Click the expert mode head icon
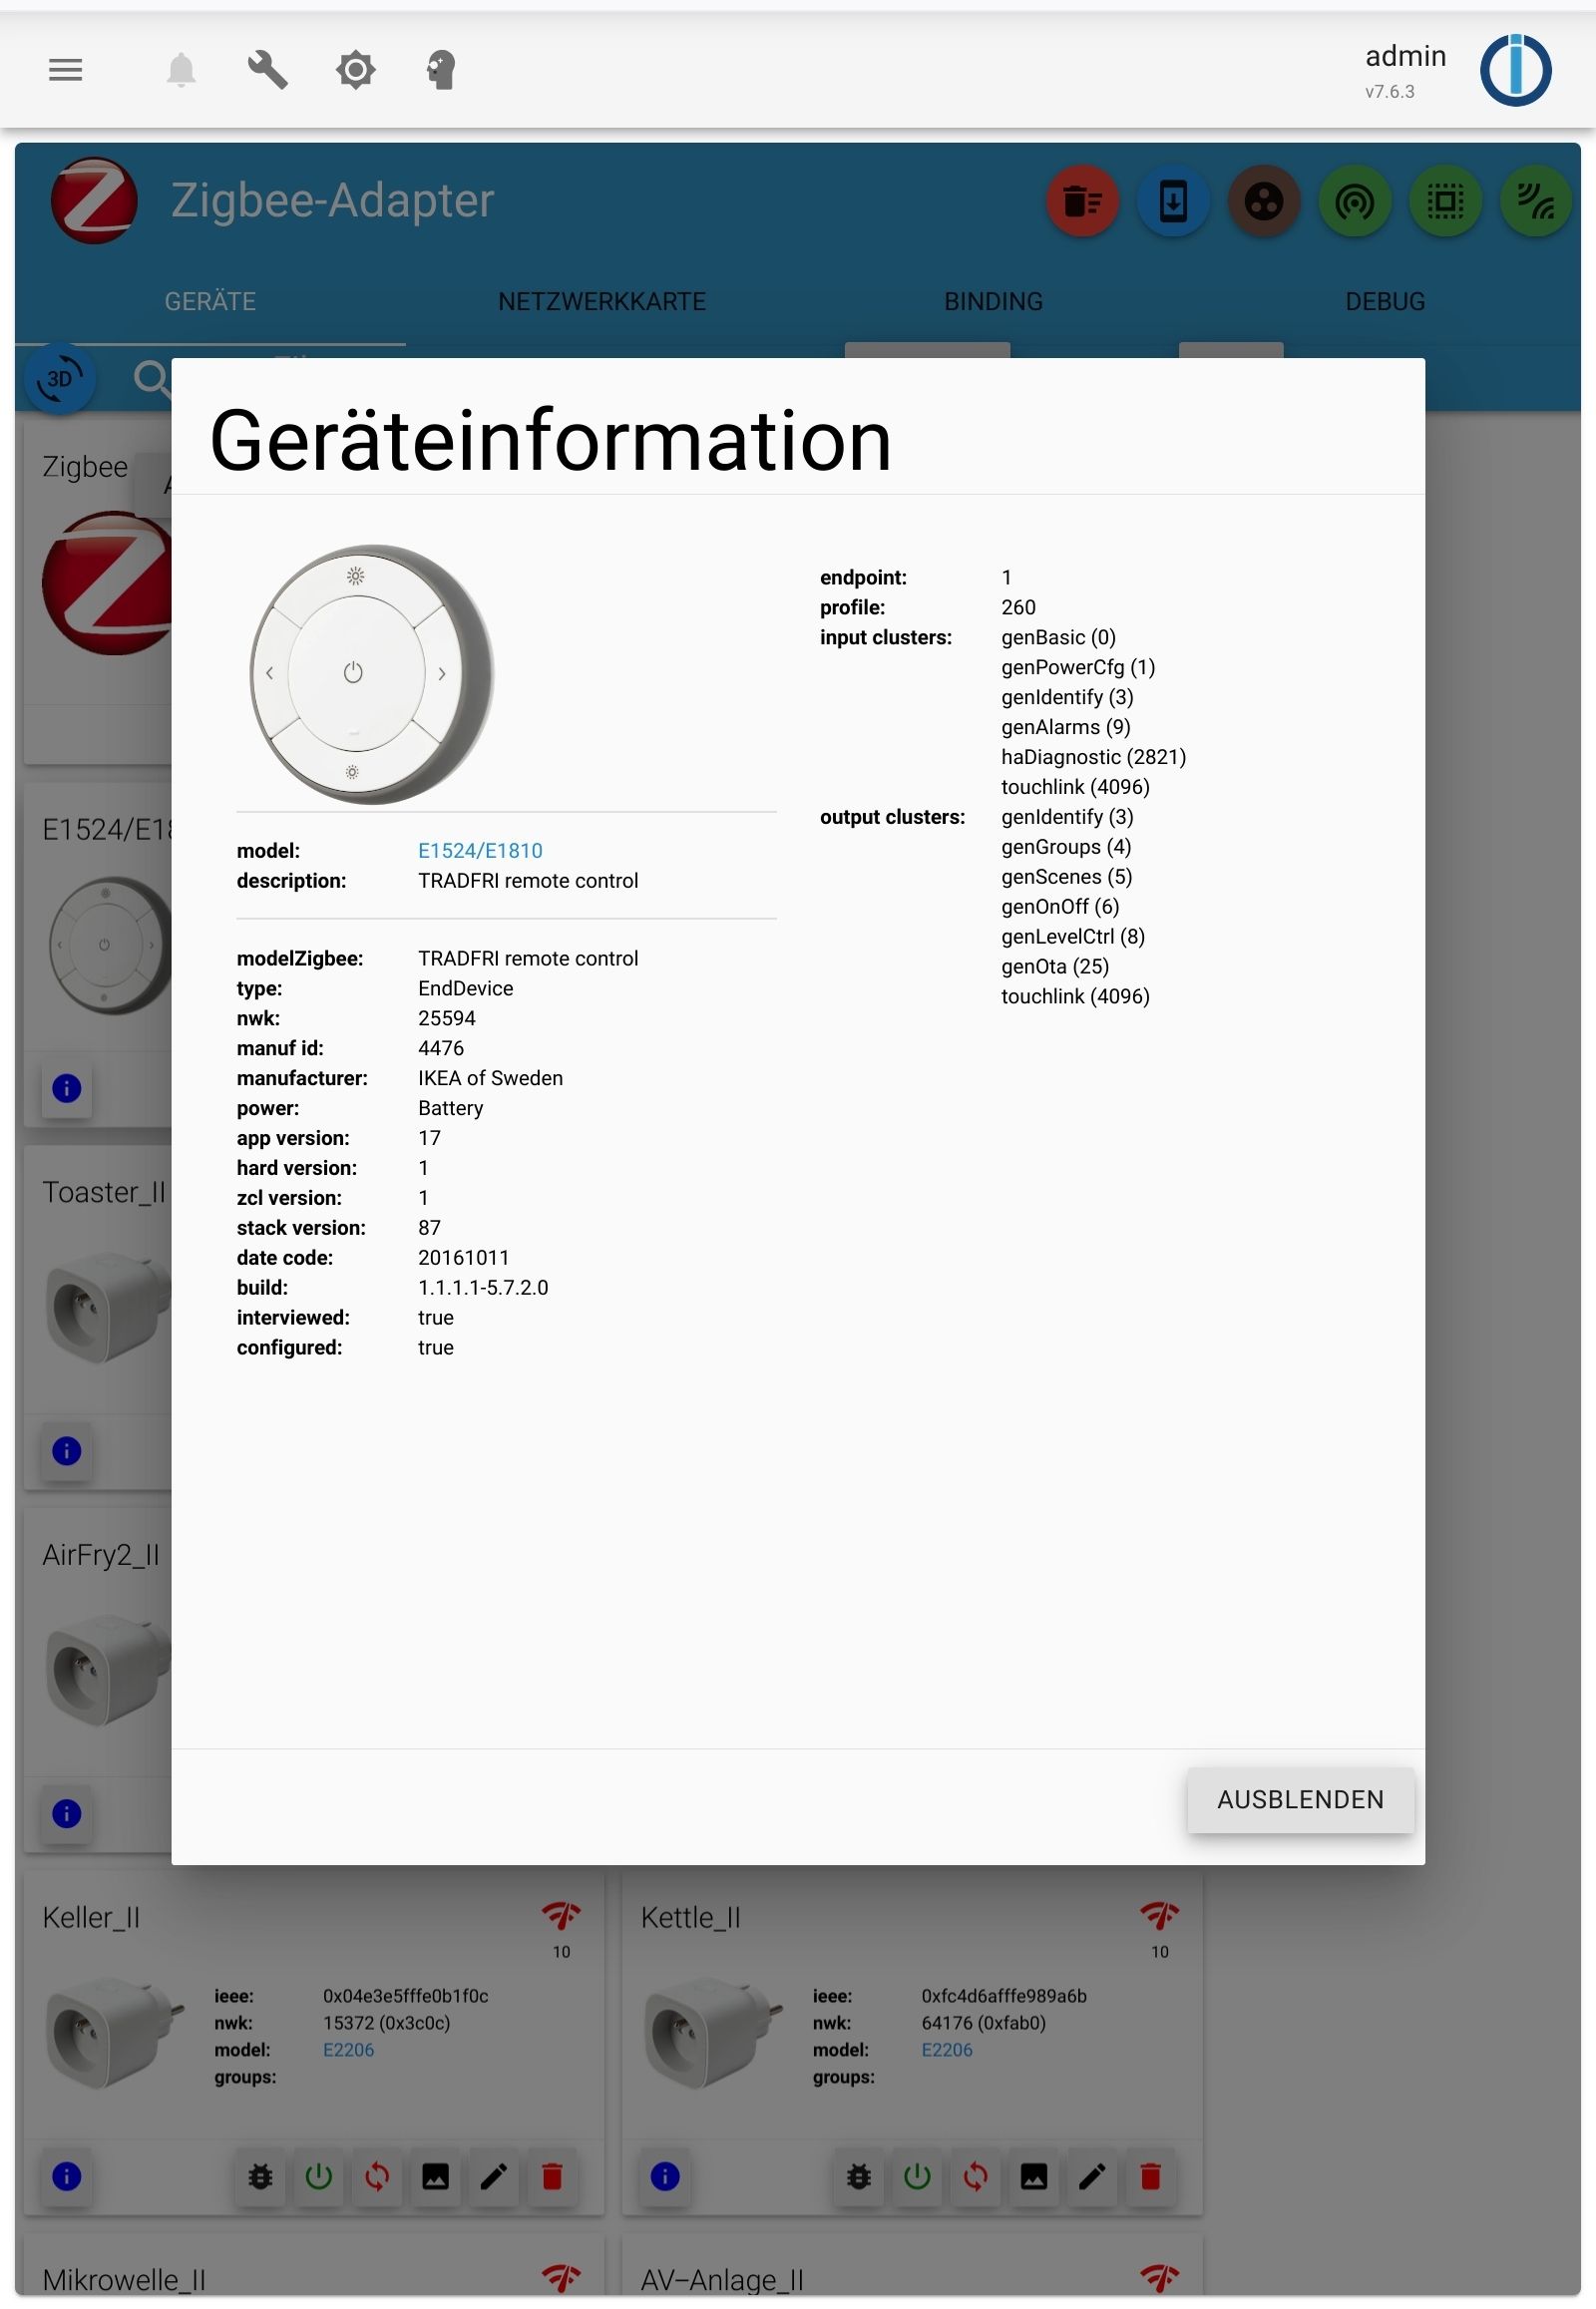Viewport: 1596px width, 2309px height. 441,70
